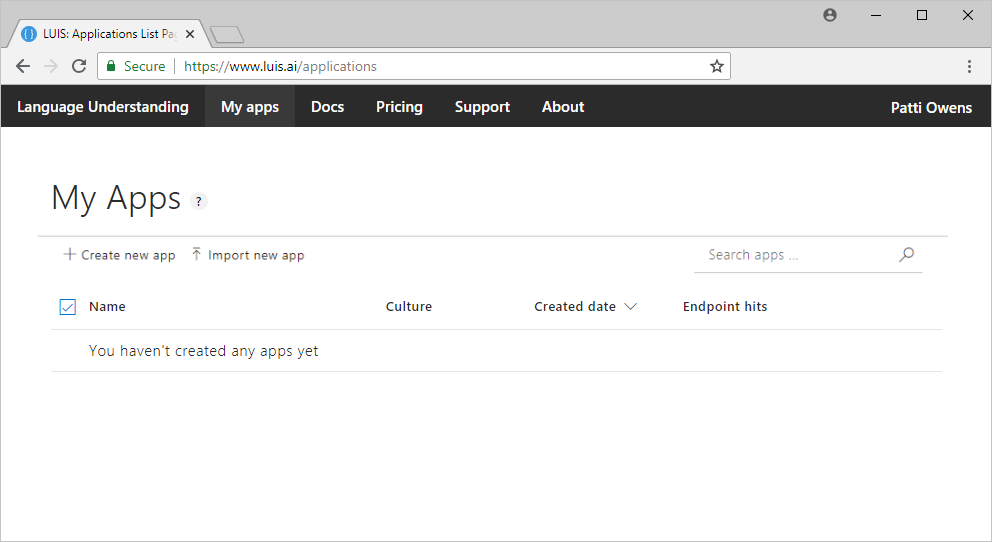The width and height of the screenshot is (992, 542).
Task: Bookmark this page with the star icon
Action: [x=717, y=66]
